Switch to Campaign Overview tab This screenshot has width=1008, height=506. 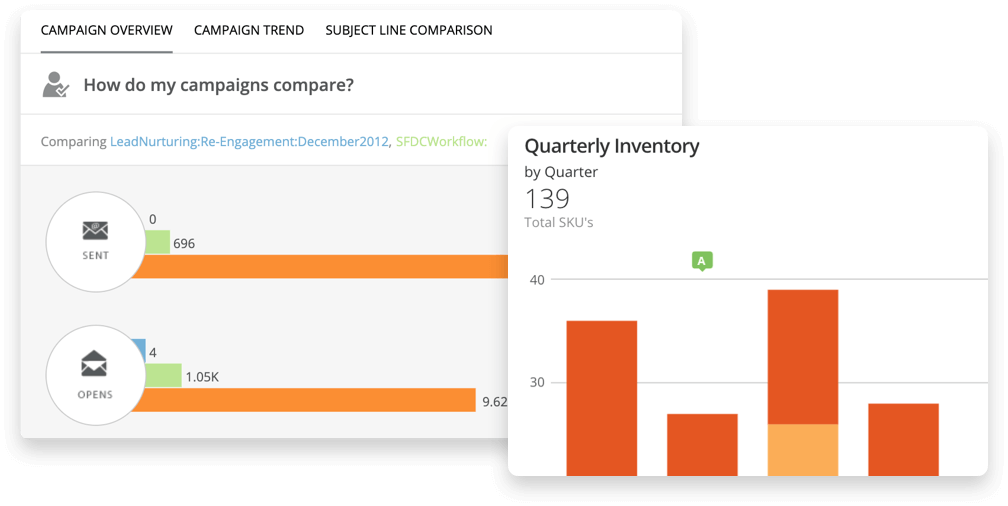pyautogui.click(x=106, y=30)
